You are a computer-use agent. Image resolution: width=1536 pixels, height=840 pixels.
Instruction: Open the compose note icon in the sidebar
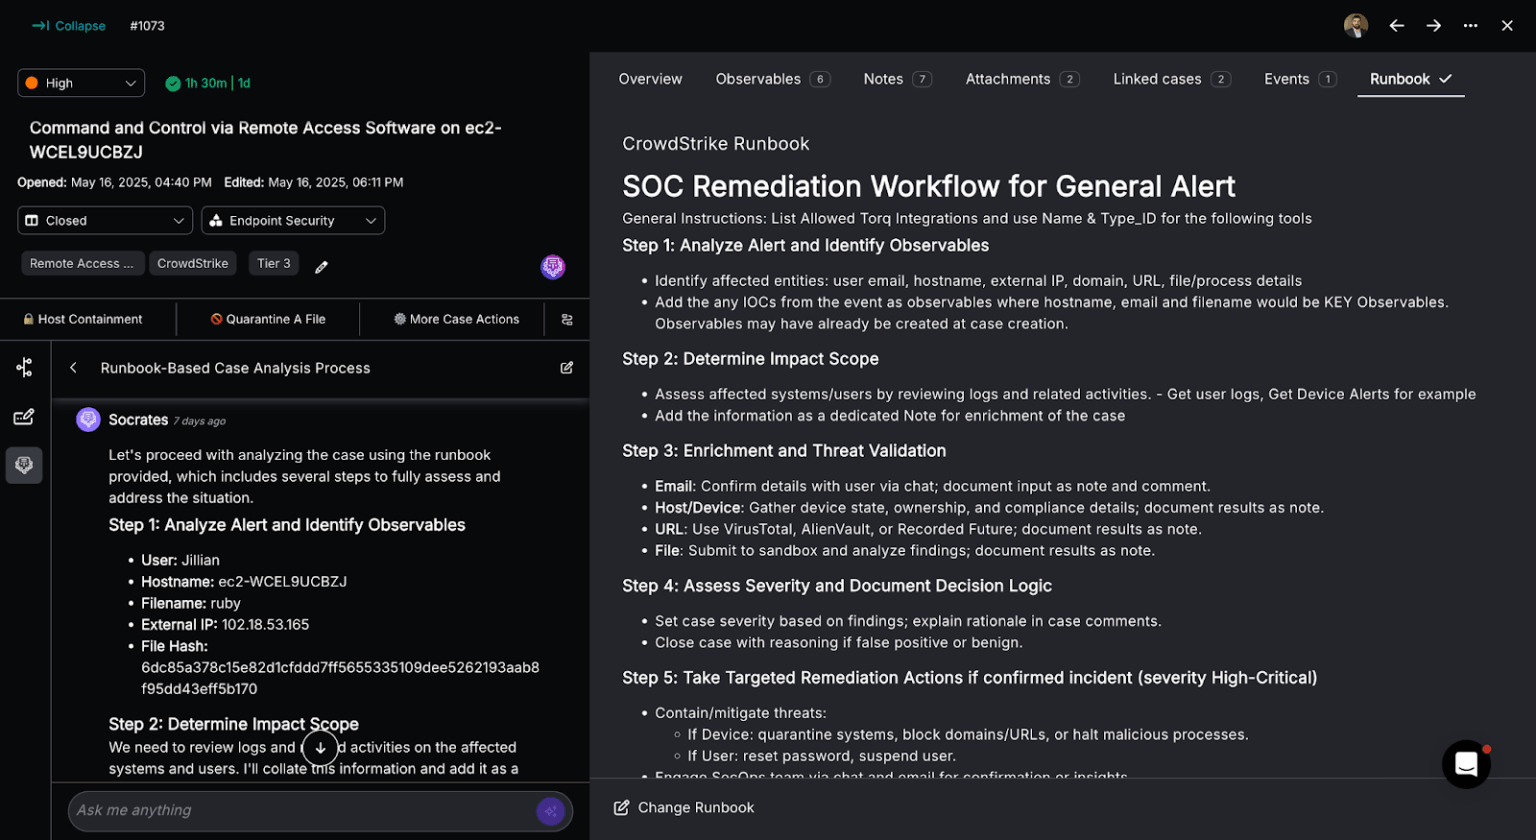click(x=24, y=416)
